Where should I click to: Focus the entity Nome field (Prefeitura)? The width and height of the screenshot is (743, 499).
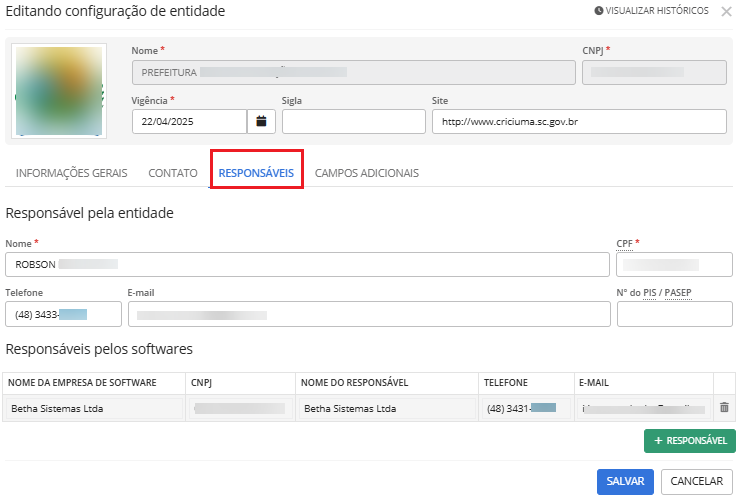click(353, 73)
